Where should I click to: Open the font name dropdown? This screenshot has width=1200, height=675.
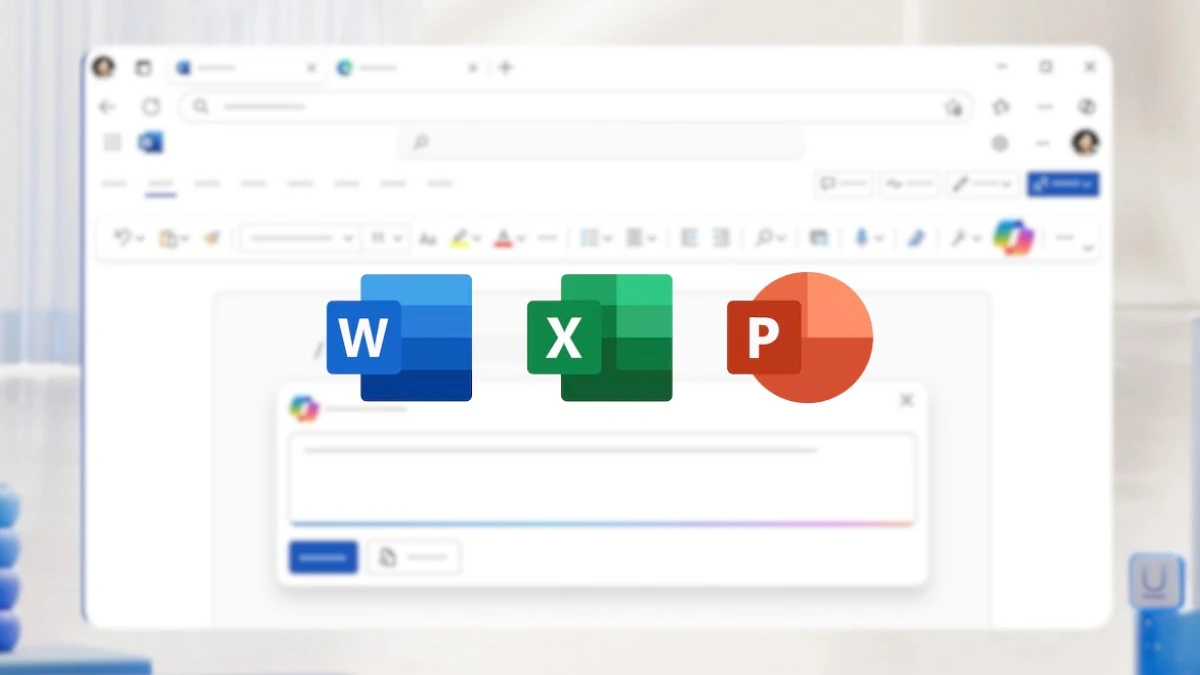[298, 238]
